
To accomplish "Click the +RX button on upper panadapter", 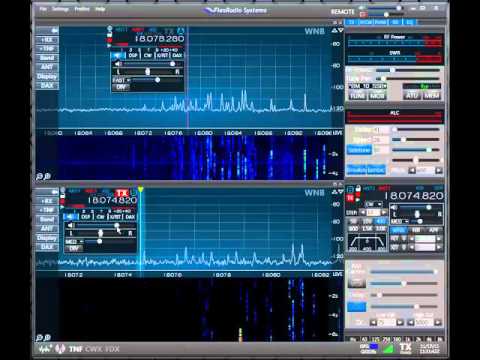I will click(47, 40).
